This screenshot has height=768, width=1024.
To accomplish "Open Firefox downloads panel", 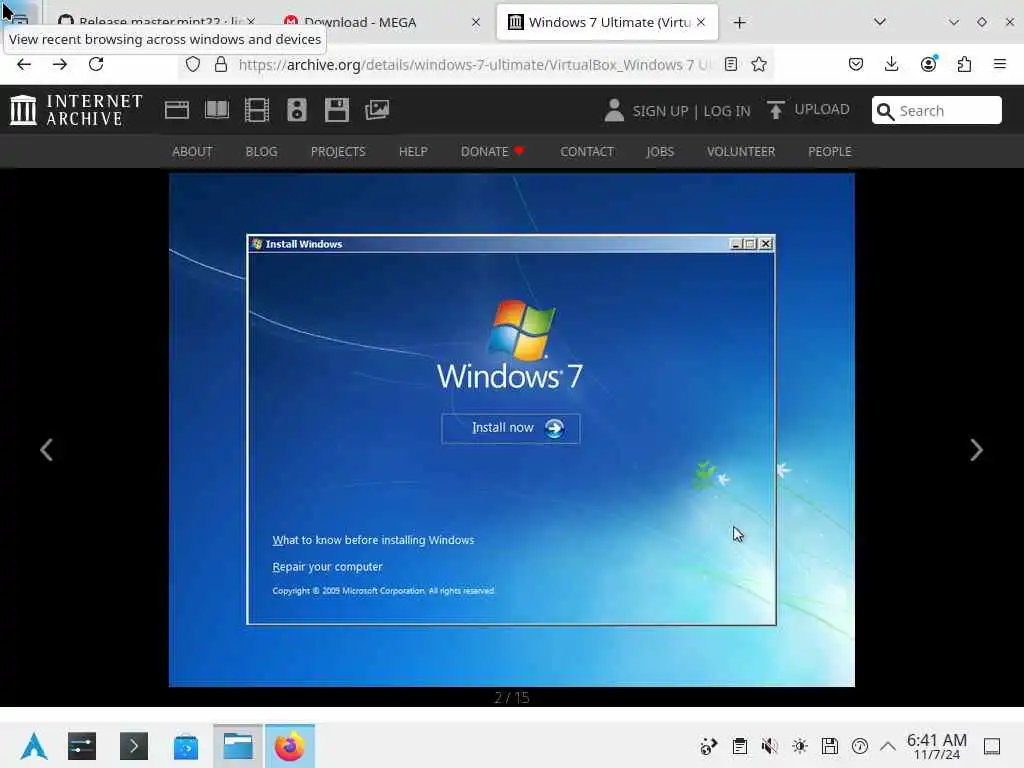I will pos(891,64).
